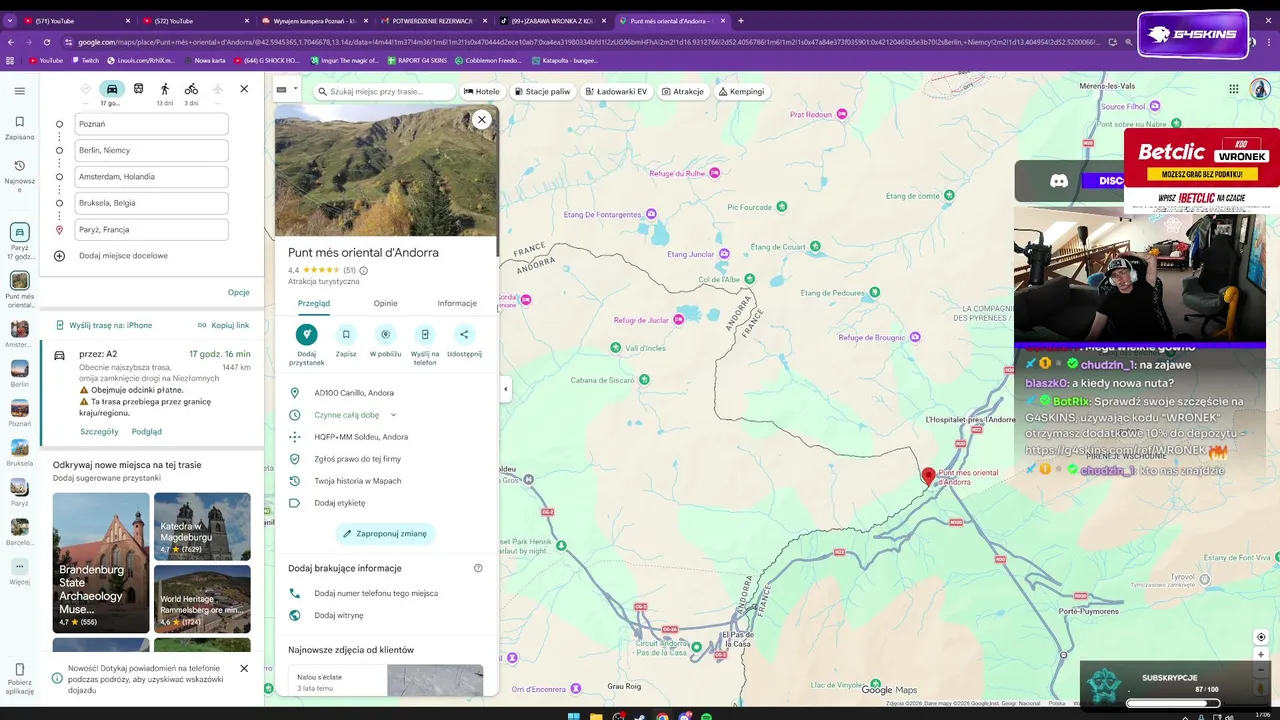
Task: Send route to iPhone
Action: pyautogui.click(x=104, y=325)
